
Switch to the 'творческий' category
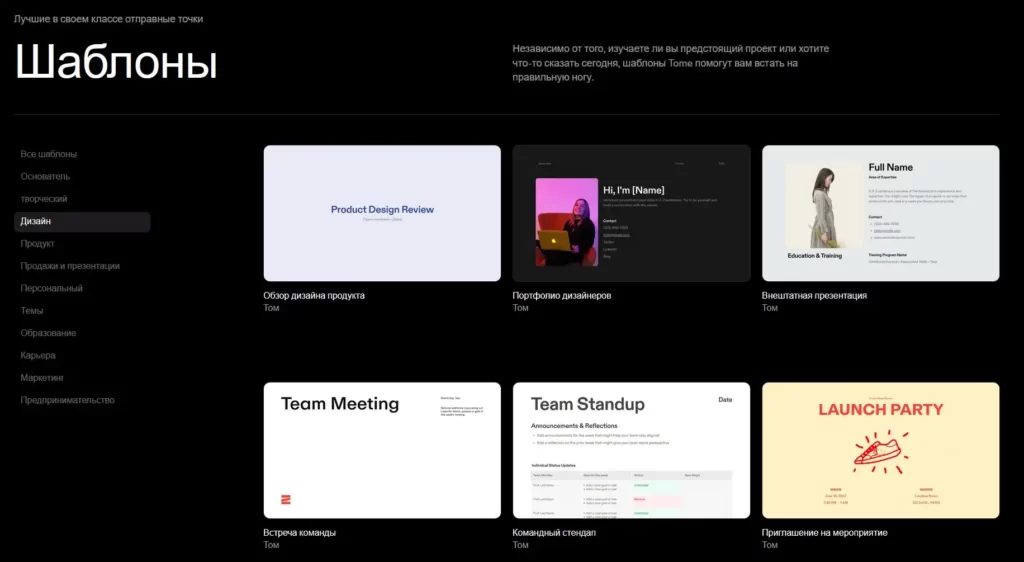(x=44, y=199)
